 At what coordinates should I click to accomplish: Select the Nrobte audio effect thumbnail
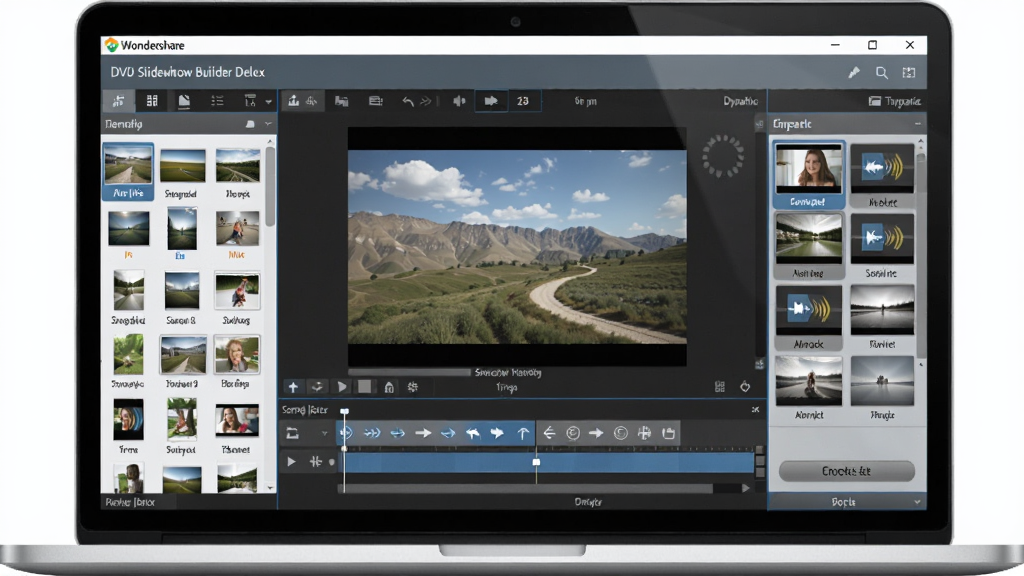(882, 175)
